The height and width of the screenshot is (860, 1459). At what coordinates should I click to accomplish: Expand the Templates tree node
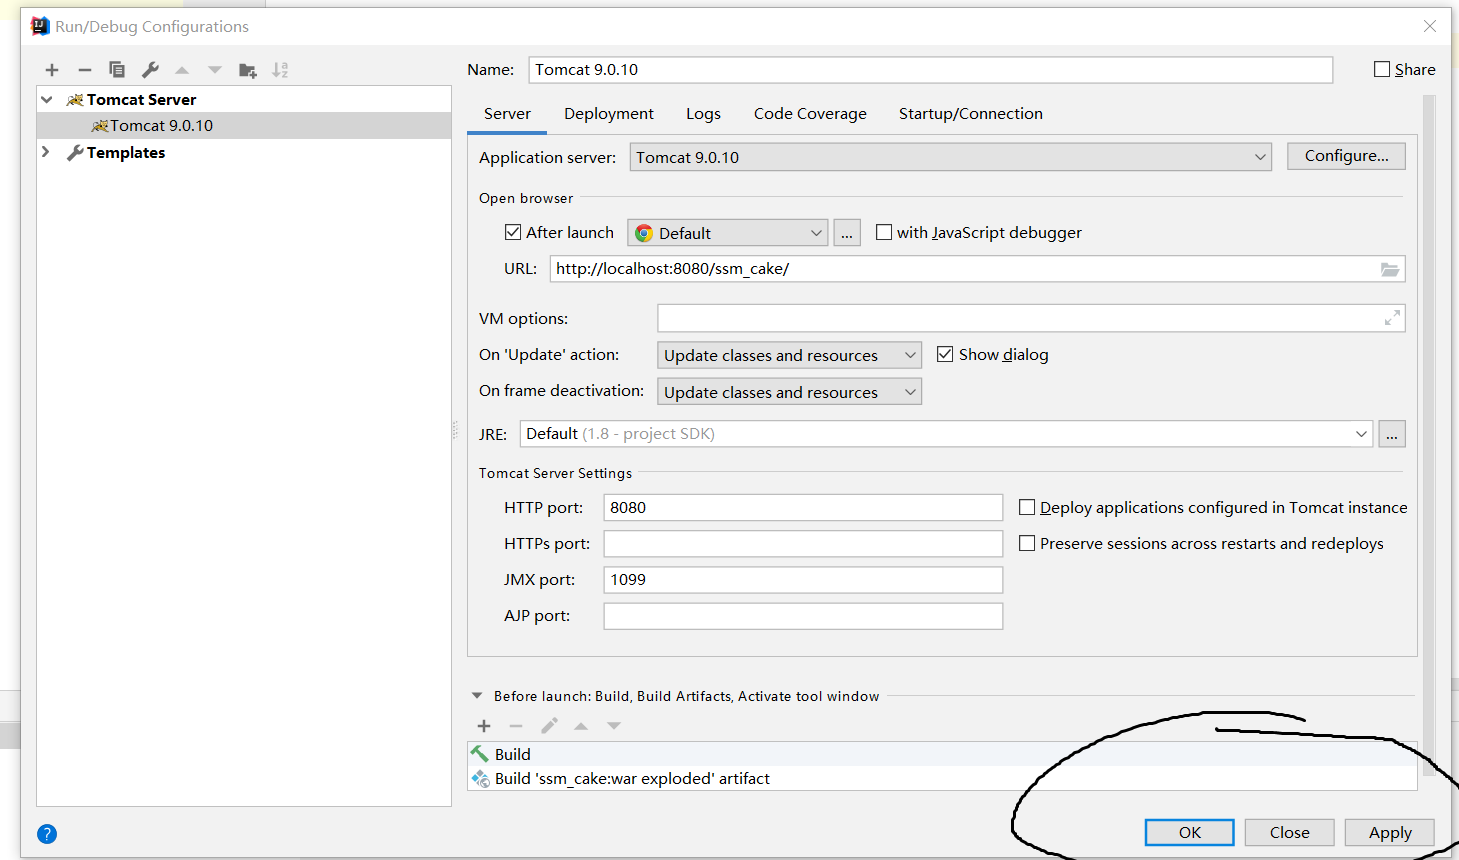(46, 152)
